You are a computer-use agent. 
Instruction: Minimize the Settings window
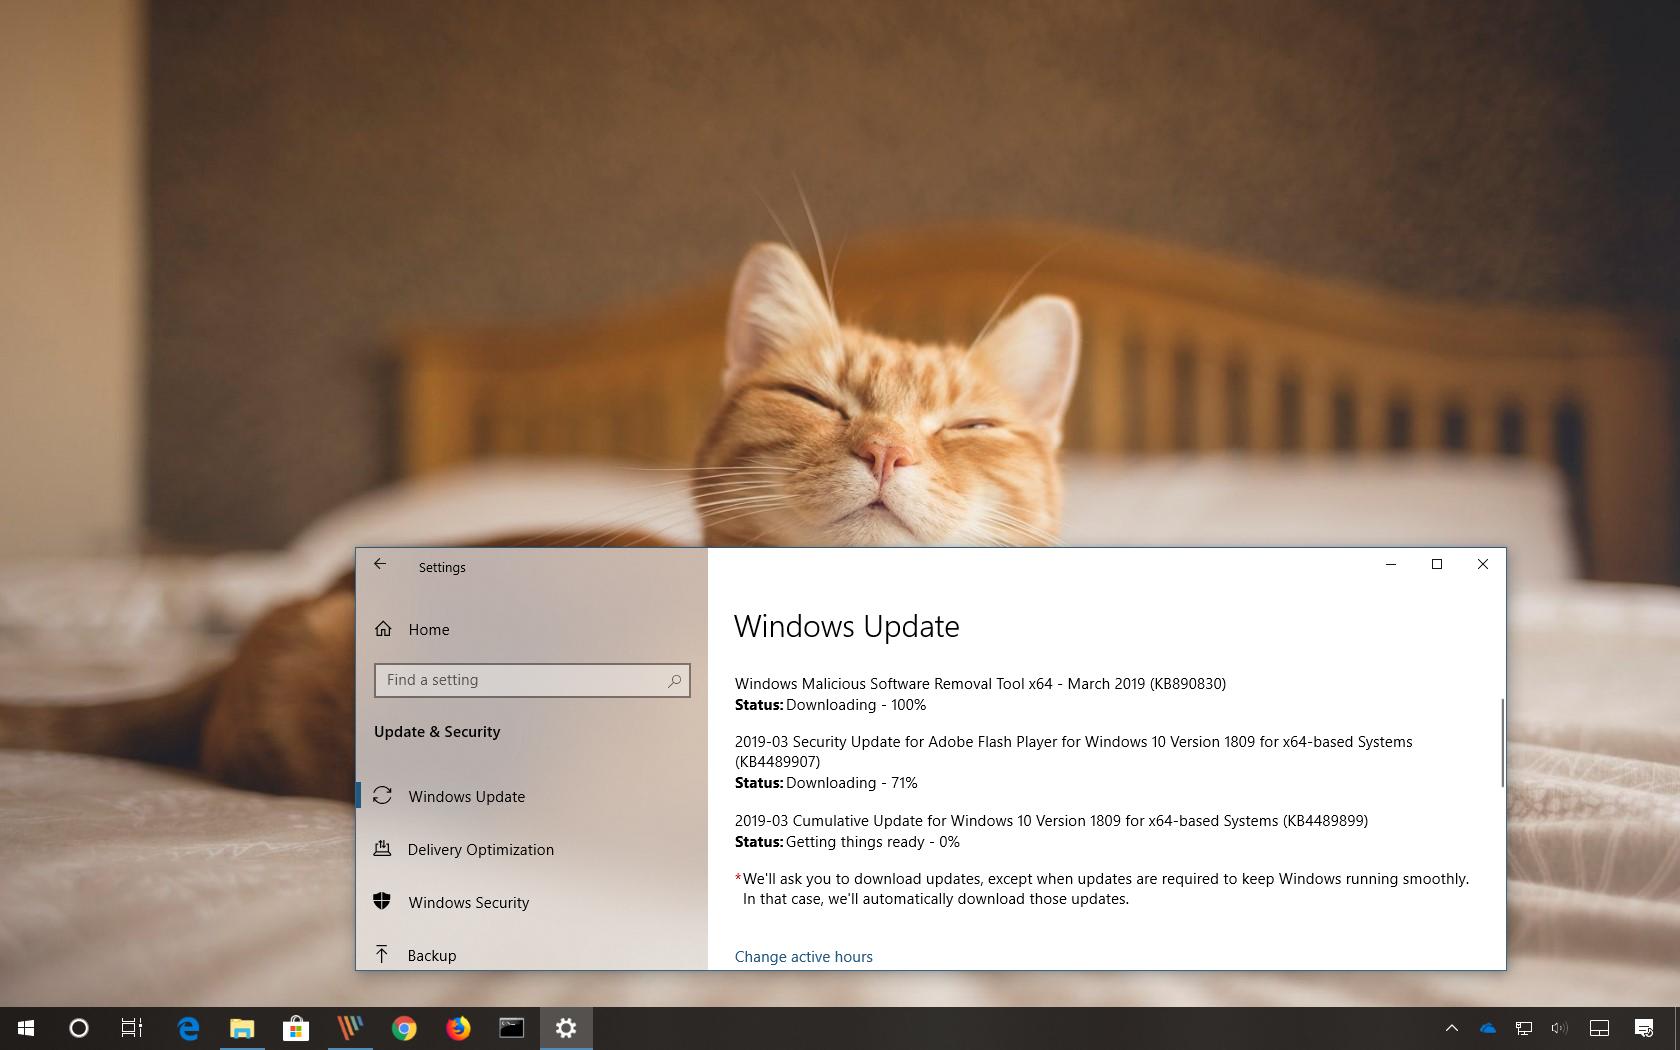[1390, 564]
